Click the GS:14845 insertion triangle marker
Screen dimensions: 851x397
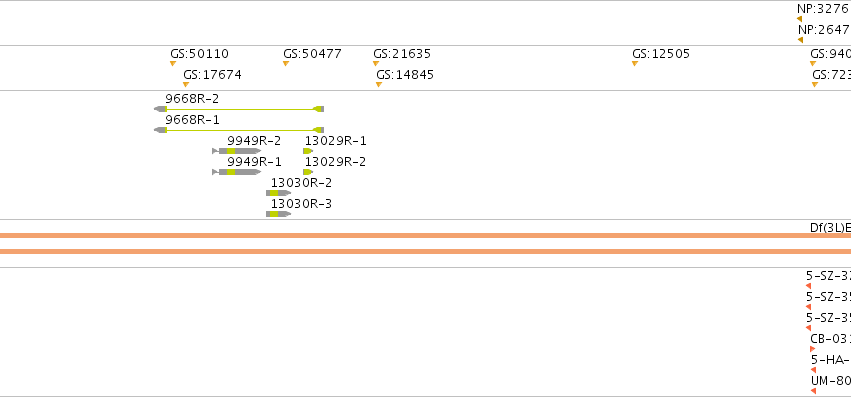point(379,84)
